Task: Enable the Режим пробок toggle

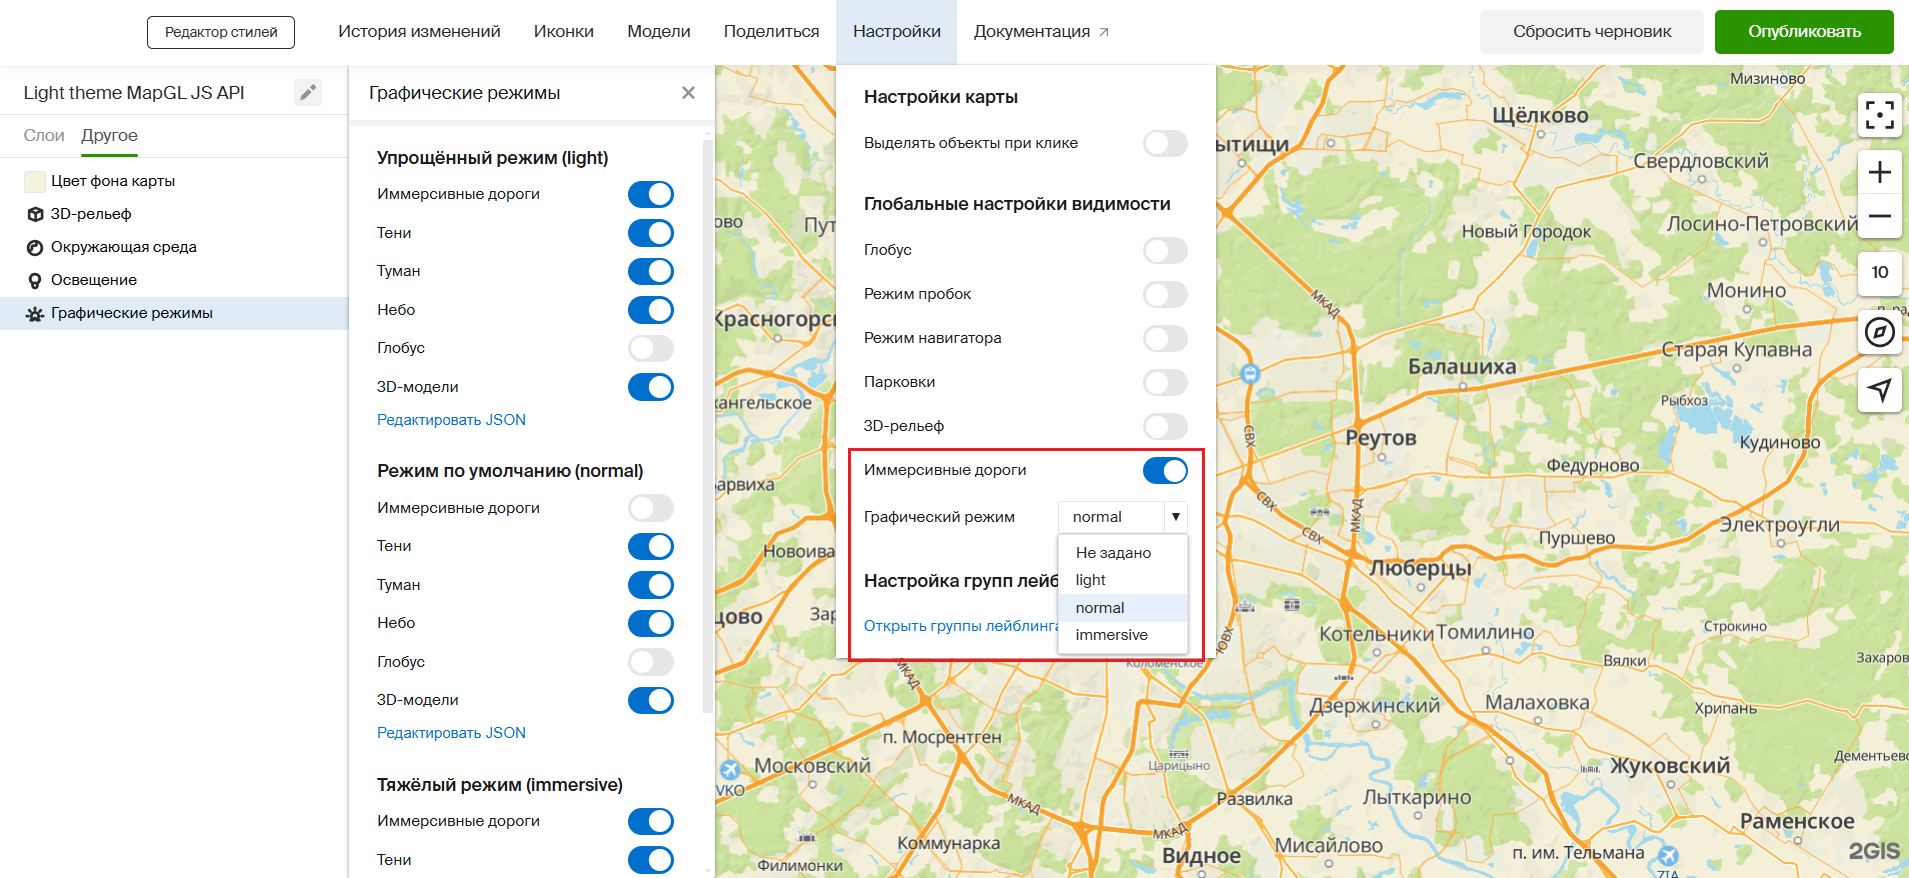Action: (x=1165, y=294)
